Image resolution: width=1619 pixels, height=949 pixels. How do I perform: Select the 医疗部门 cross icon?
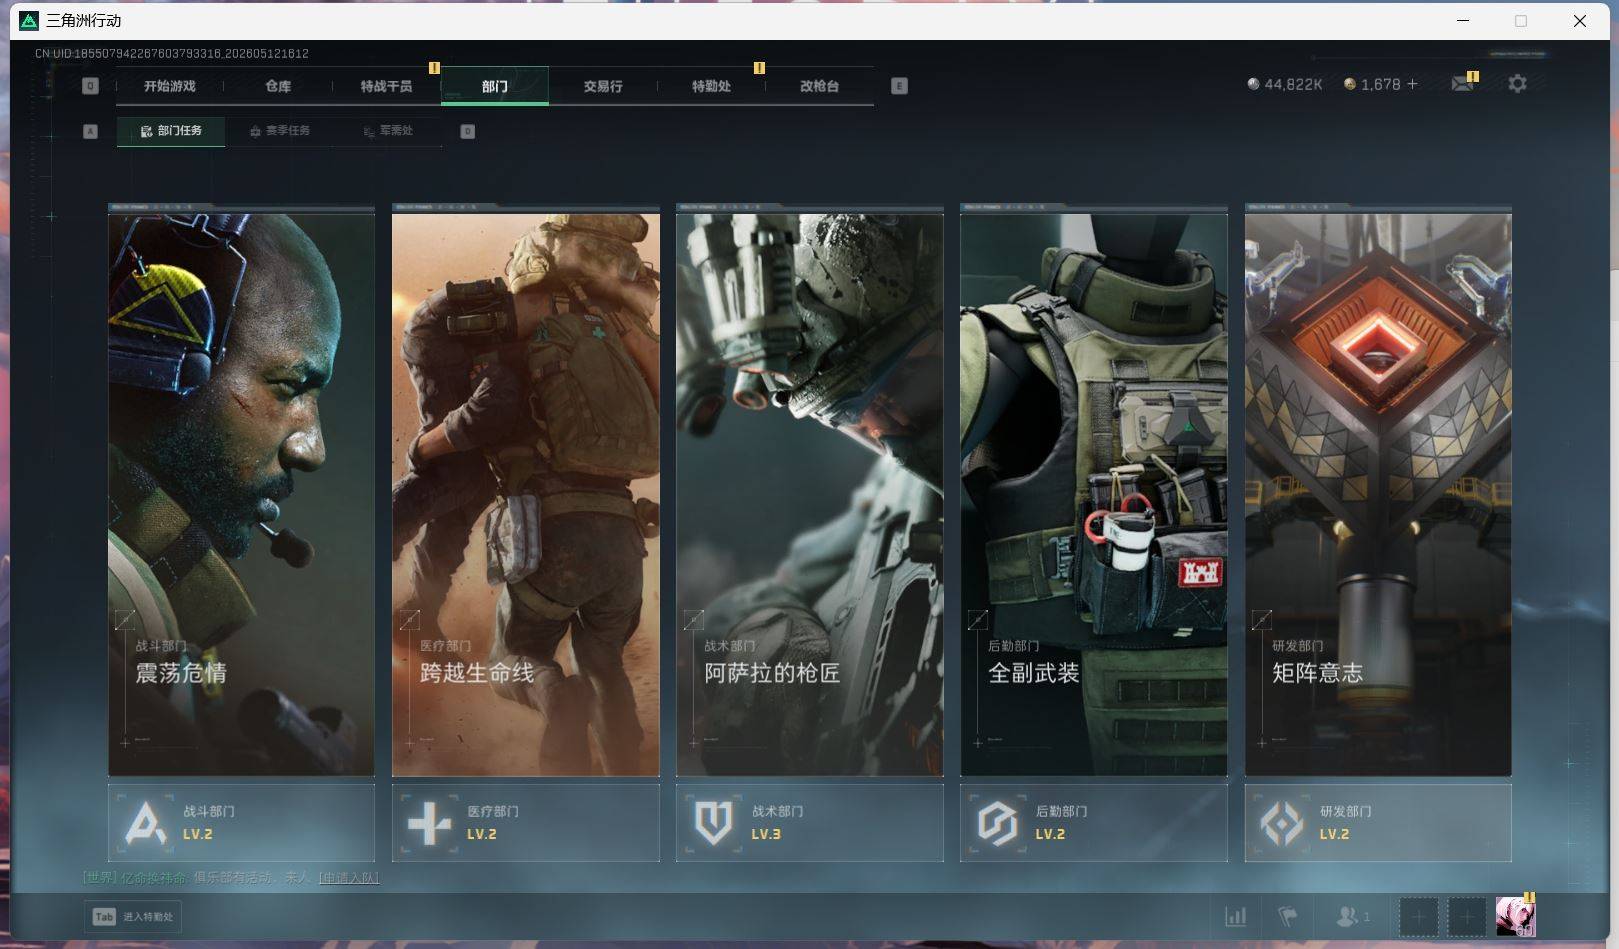point(430,823)
